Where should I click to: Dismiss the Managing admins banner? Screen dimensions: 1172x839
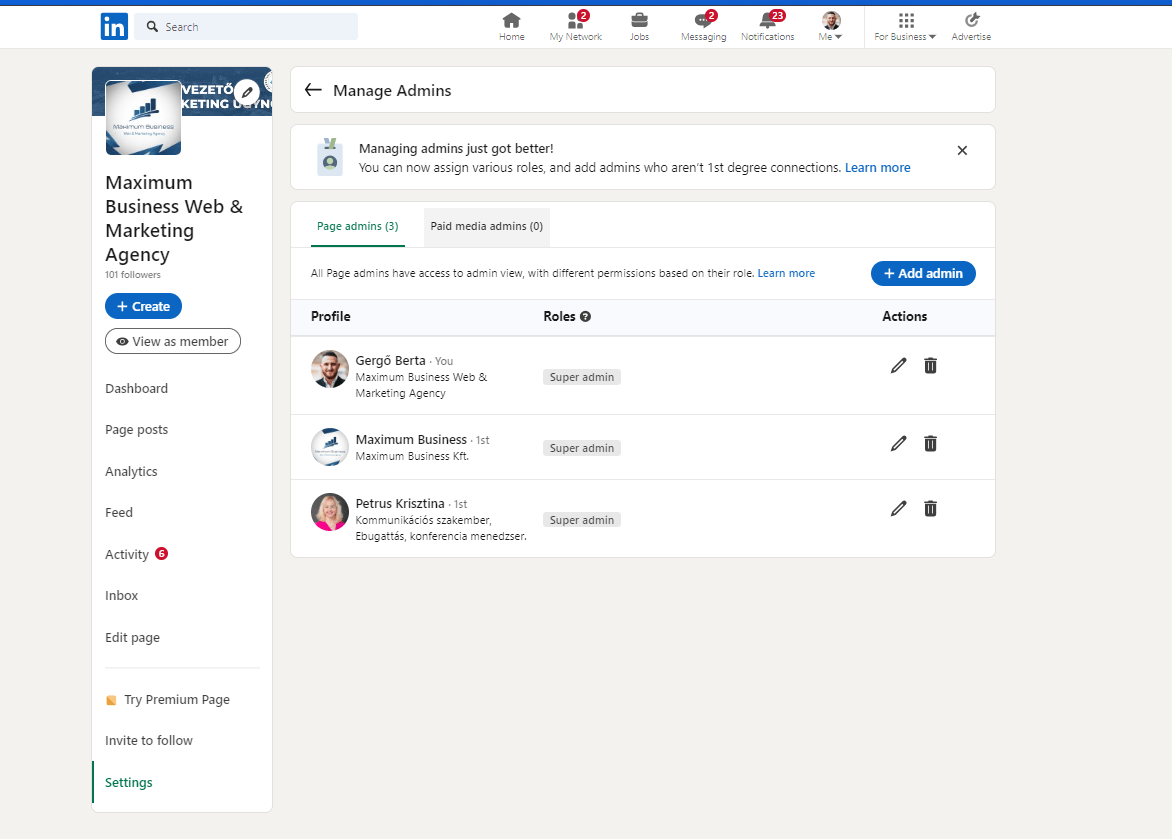coord(962,150)
